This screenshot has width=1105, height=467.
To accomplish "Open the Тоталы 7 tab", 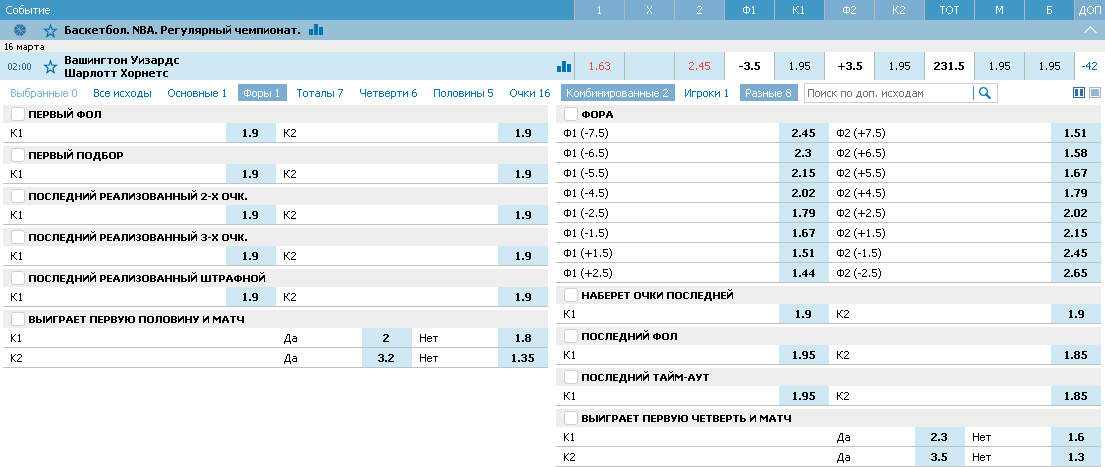I will 320,93.
